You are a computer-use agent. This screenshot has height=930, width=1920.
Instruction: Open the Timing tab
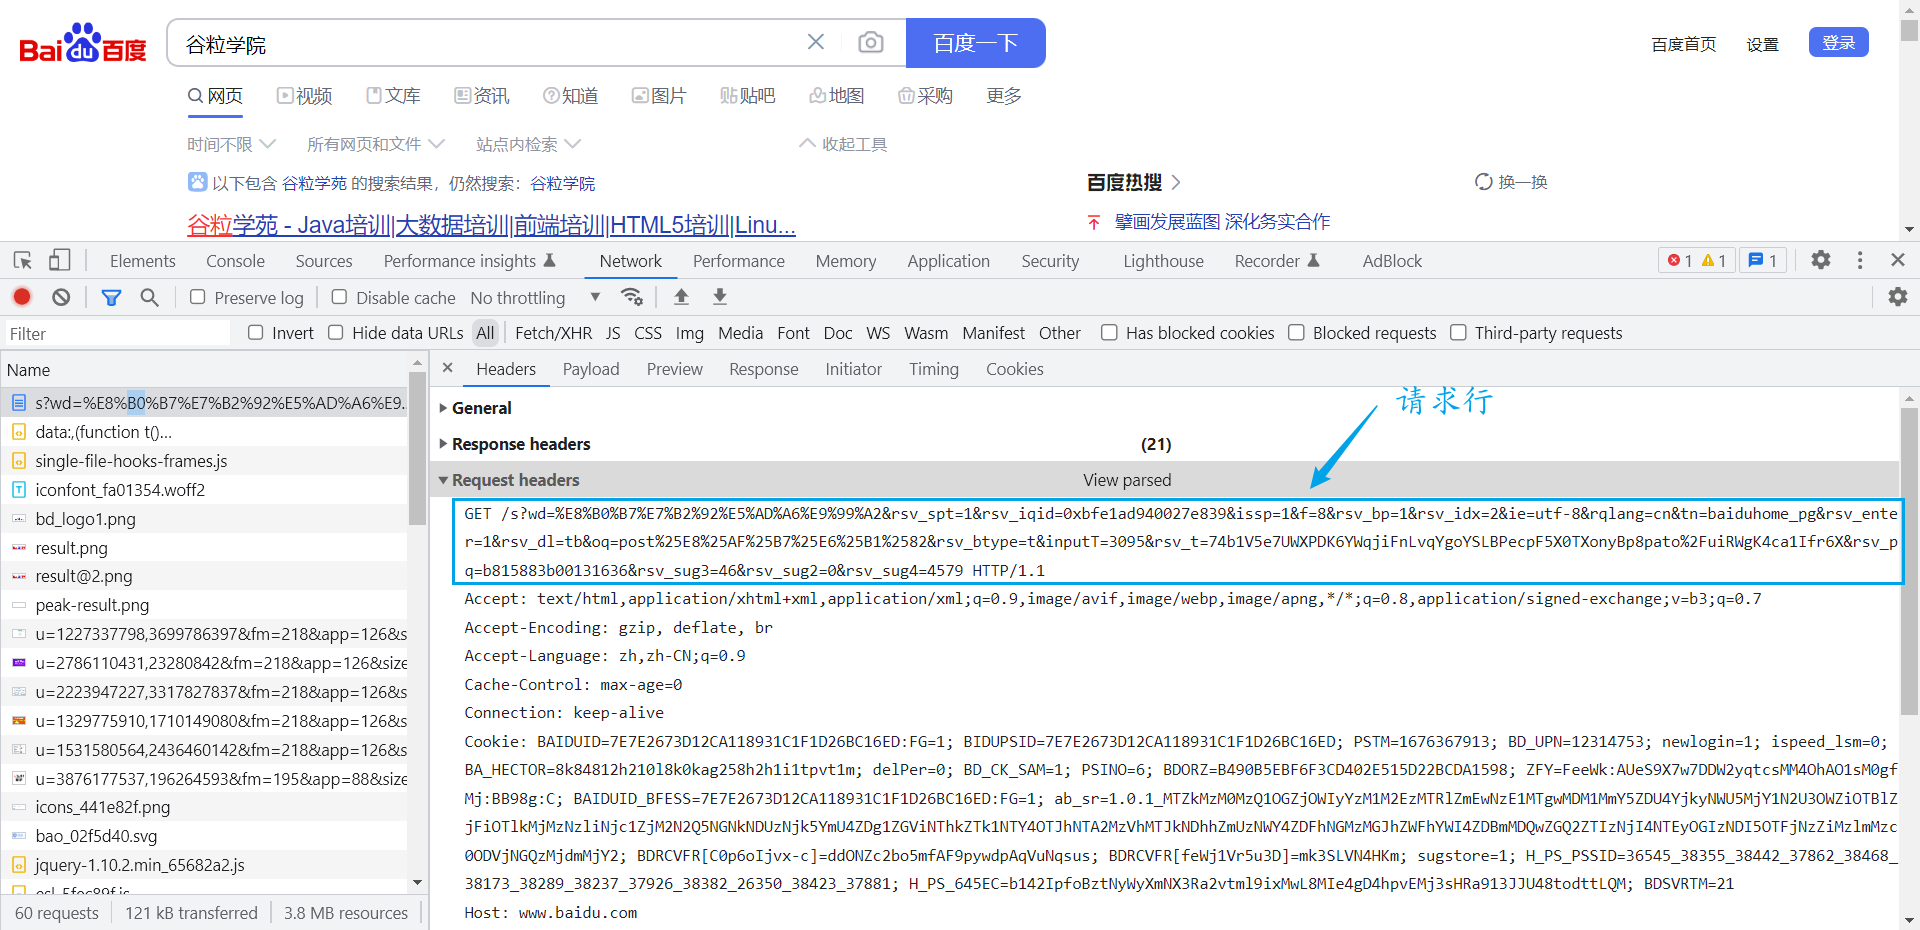coord(934,369)
